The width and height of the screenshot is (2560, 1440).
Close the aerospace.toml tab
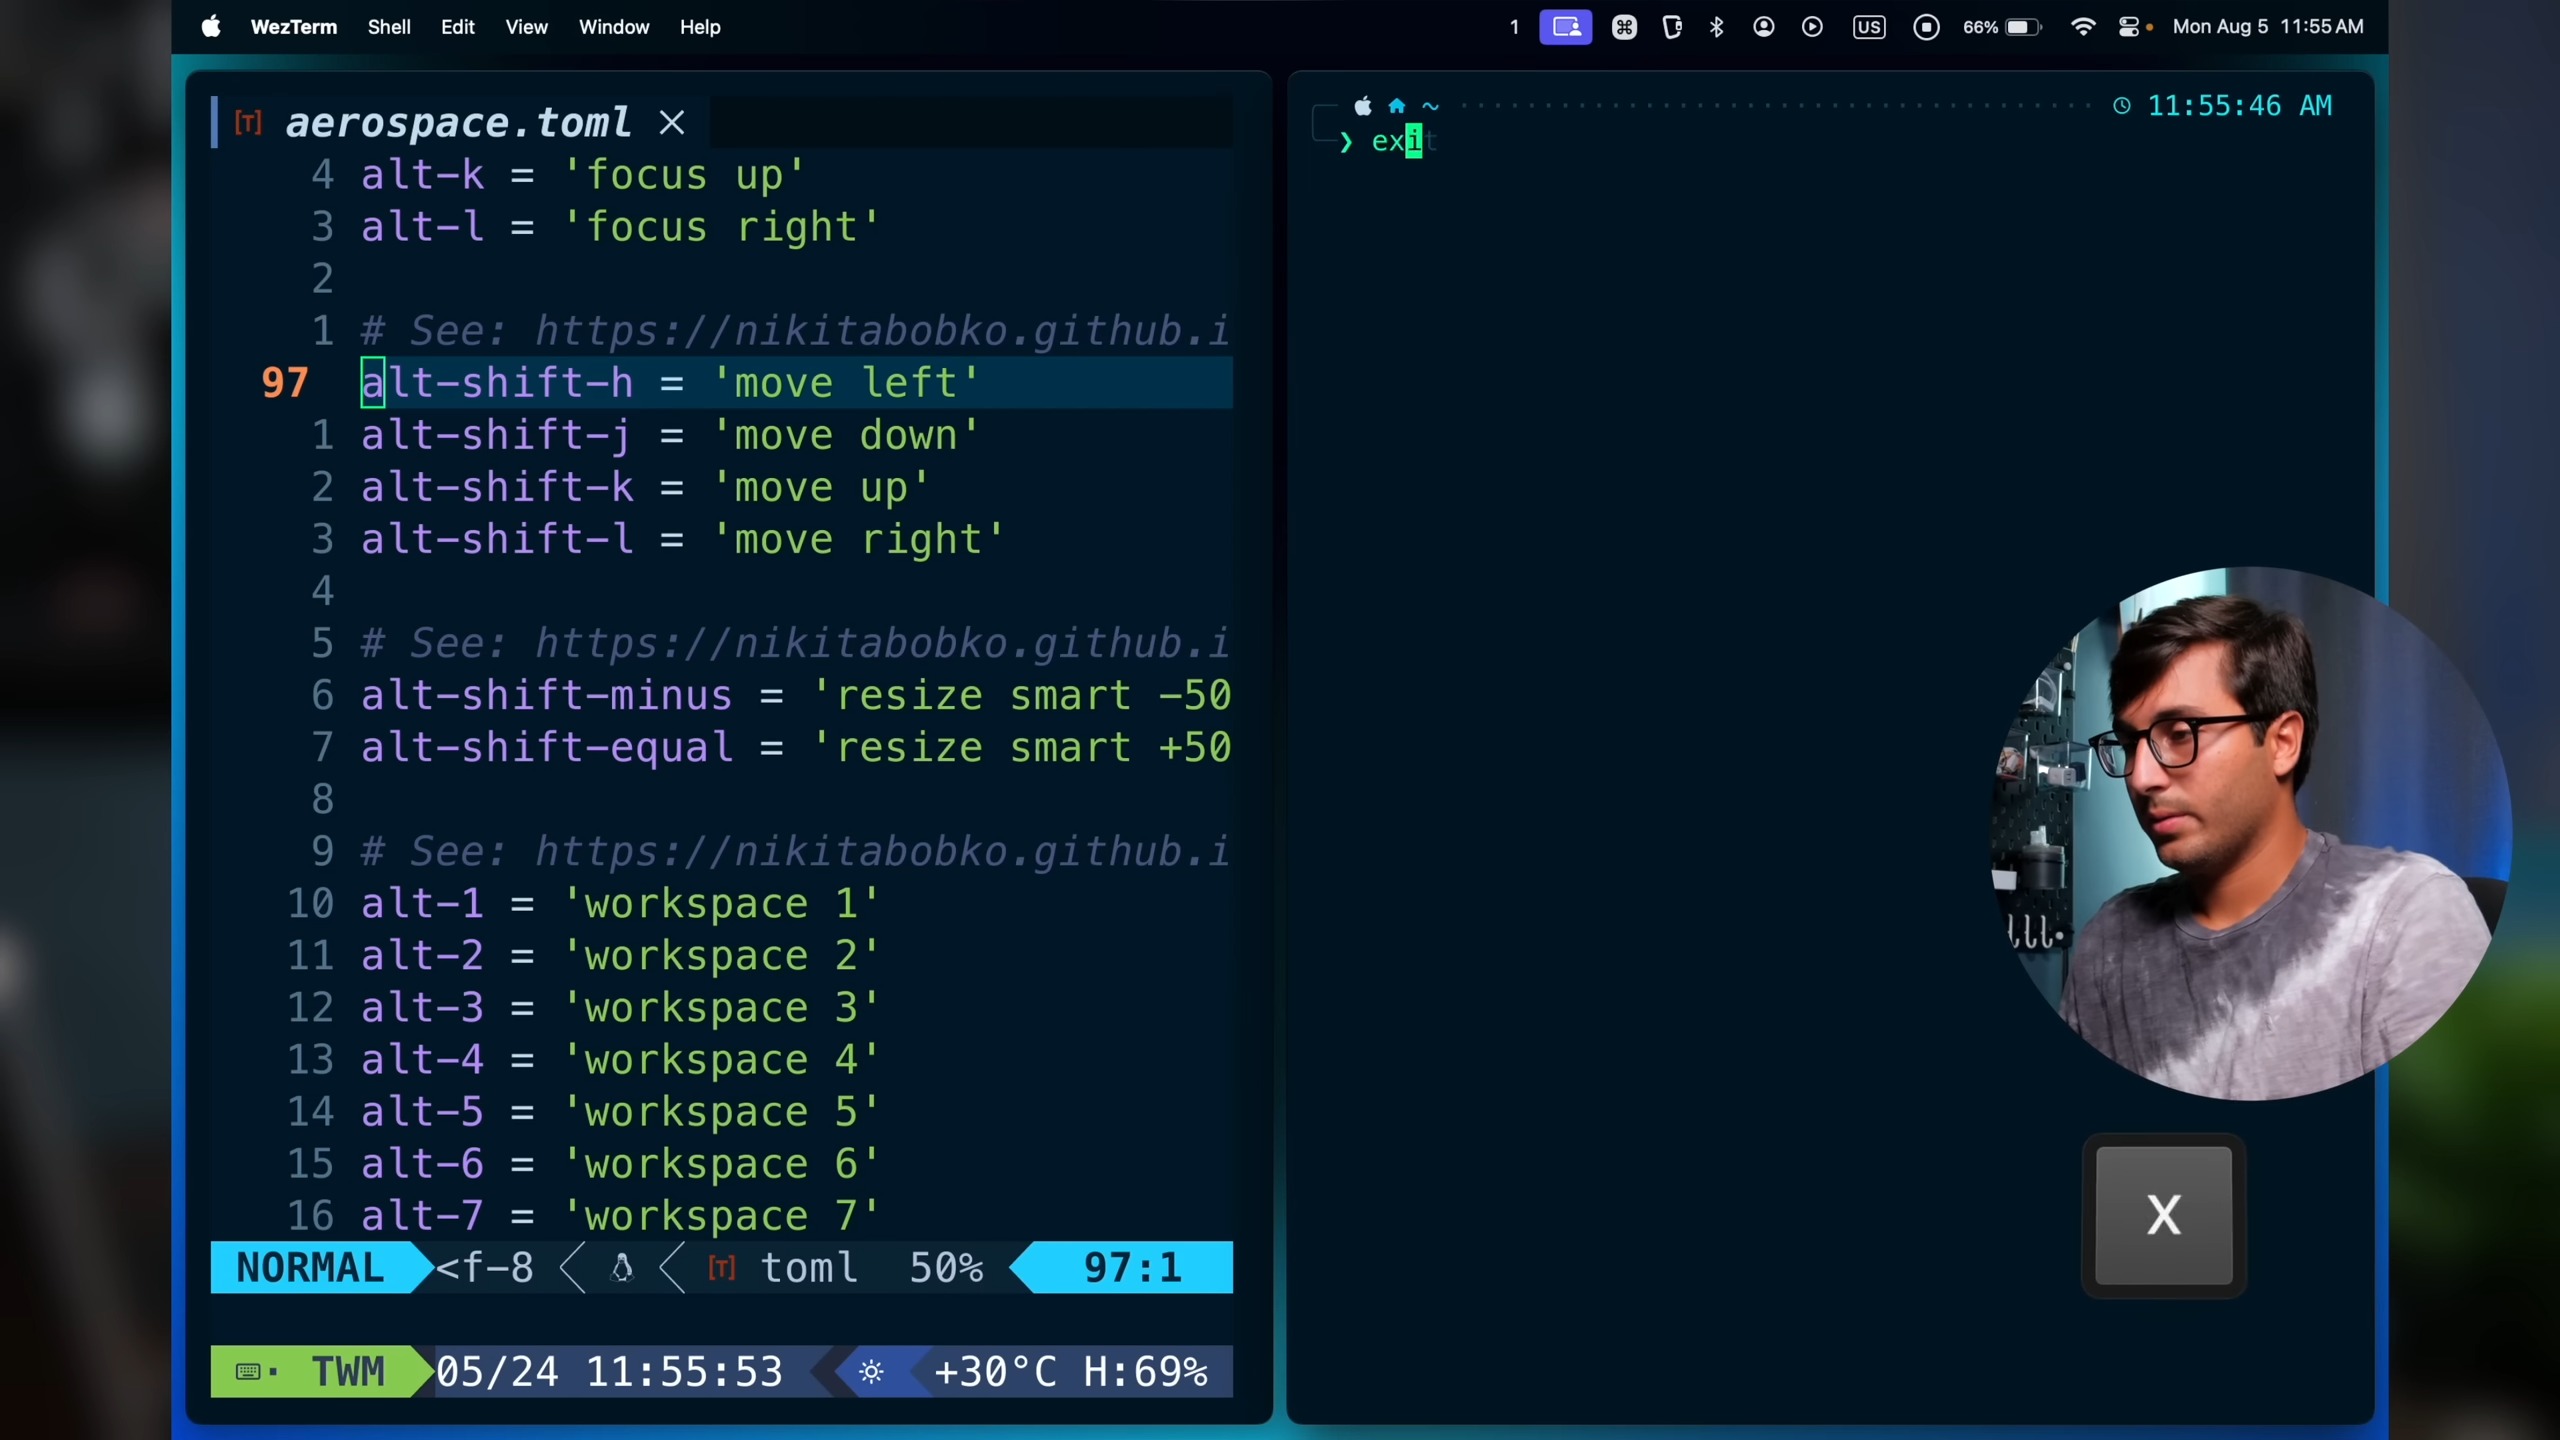pyautogui.click(x=672, y=123)
